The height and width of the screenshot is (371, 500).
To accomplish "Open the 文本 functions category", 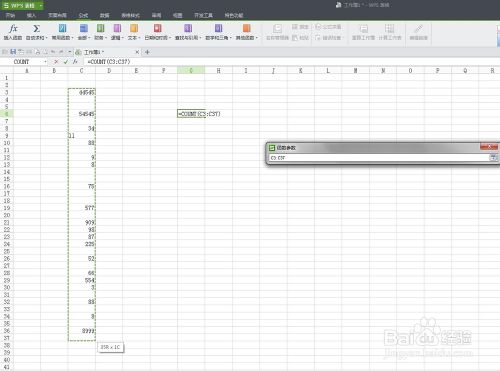I will click(x=134, y=32).
